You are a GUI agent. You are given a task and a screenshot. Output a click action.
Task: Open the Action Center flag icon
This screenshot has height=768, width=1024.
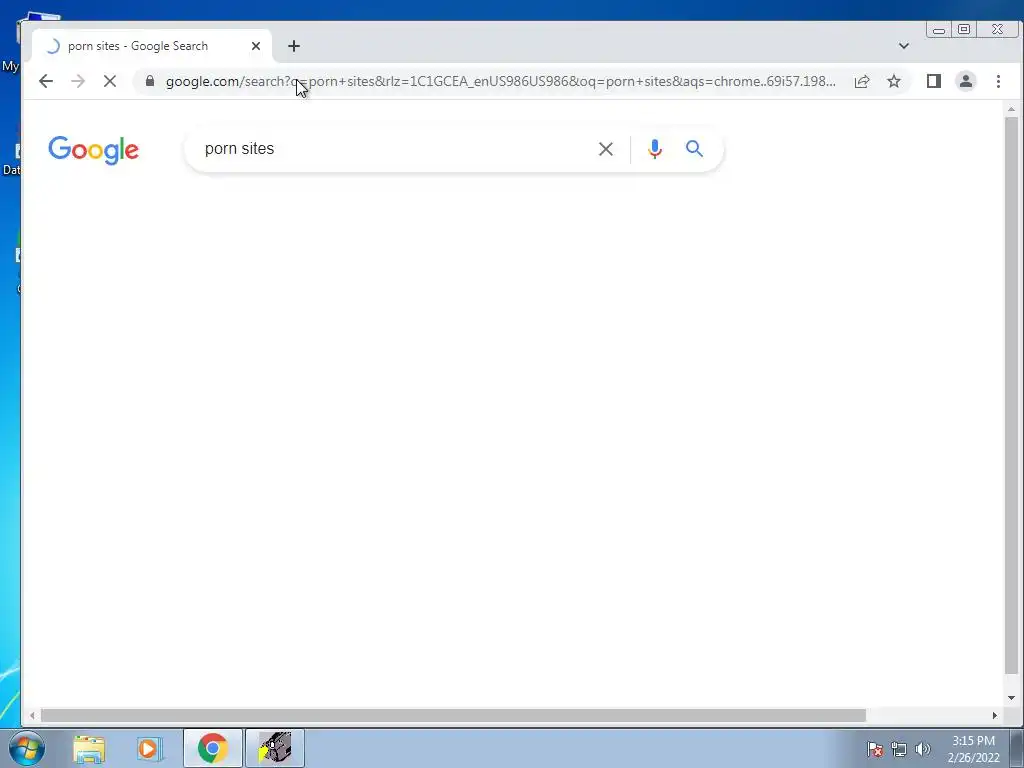pyautogui.click(x=875, y=749)
